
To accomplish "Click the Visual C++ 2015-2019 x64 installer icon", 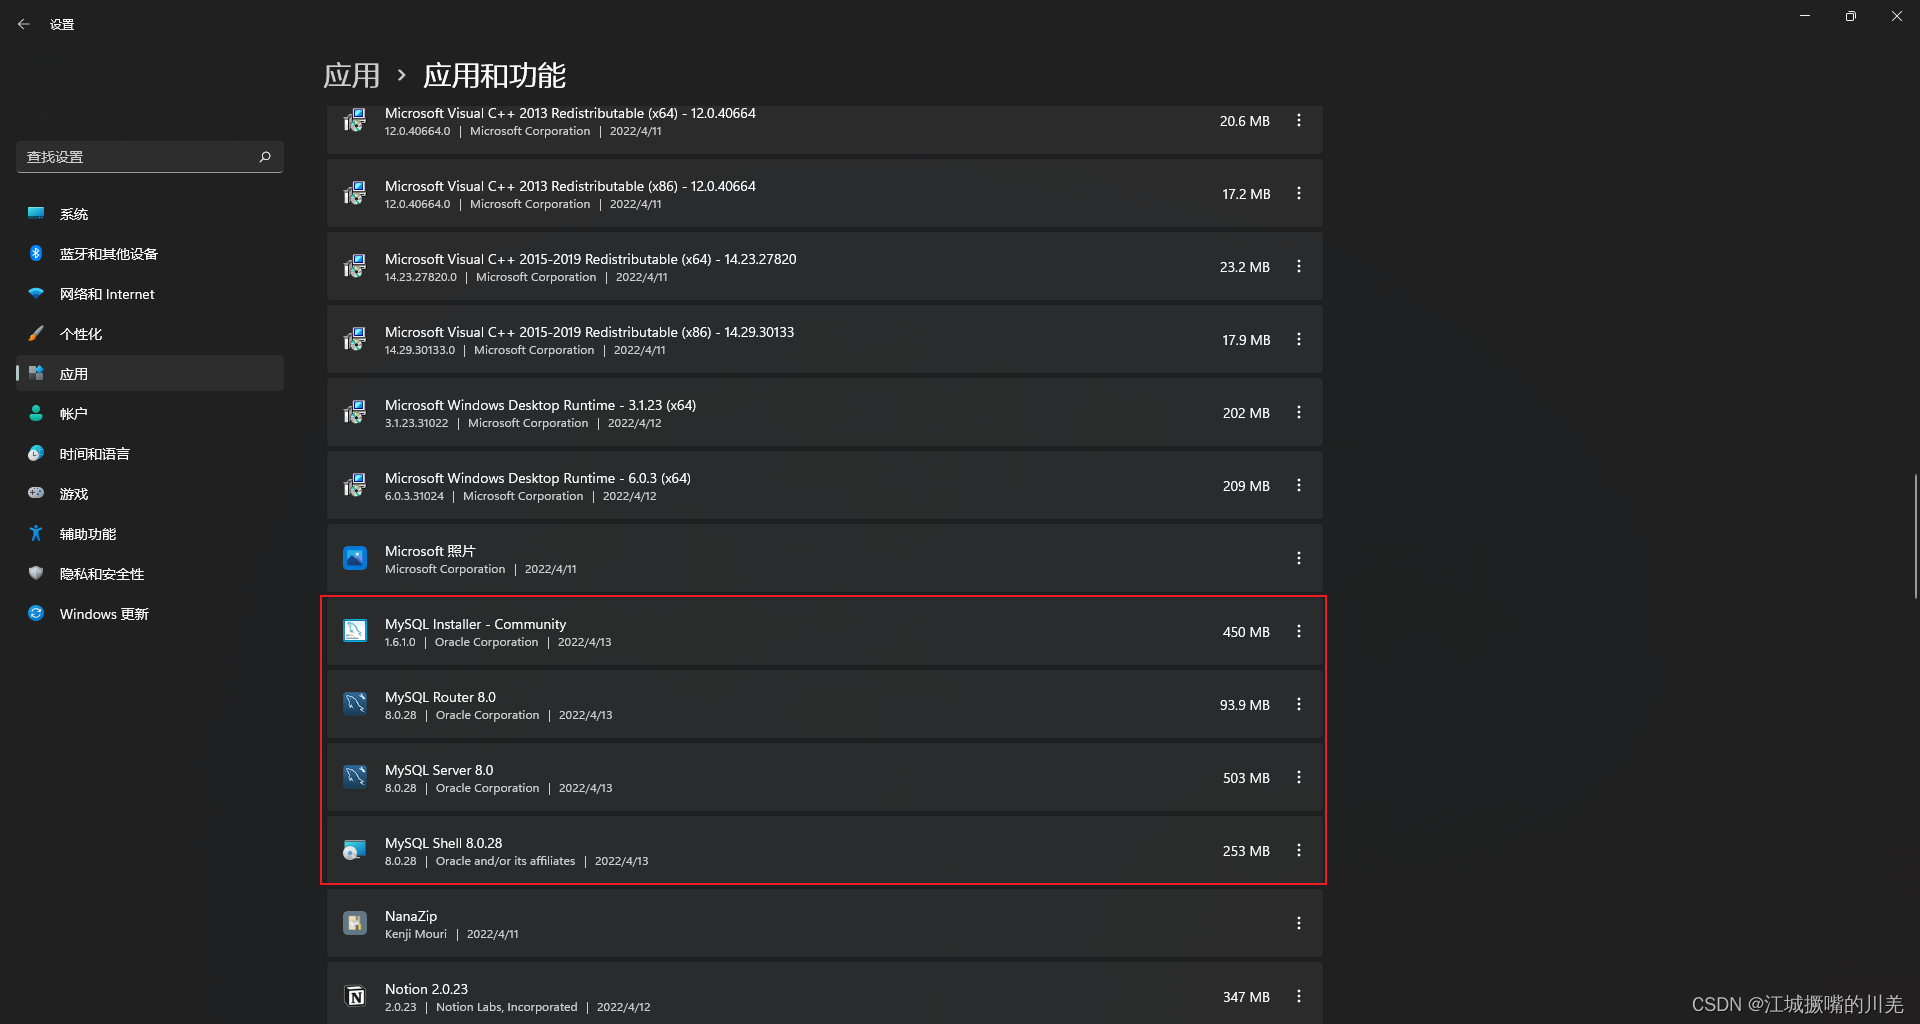I will click(355, 266).
